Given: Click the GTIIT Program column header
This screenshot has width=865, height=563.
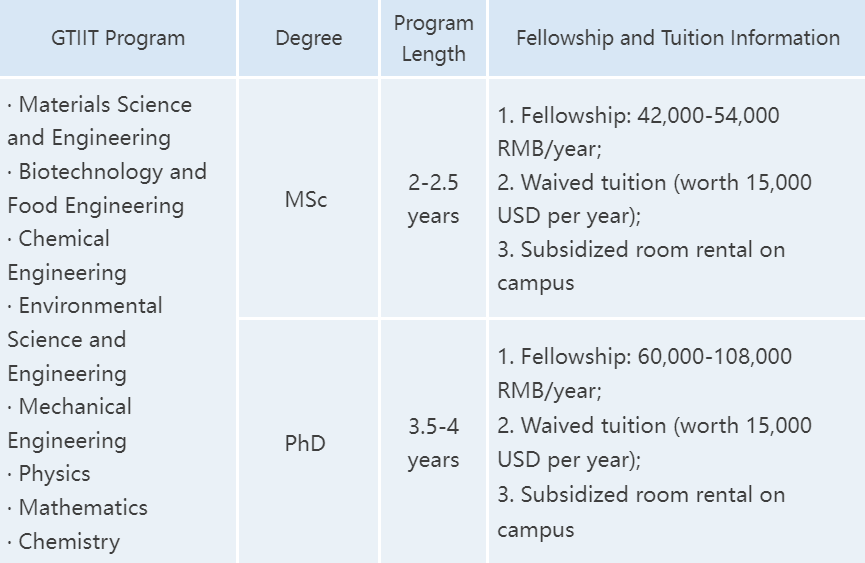Looking at the screenshot, I should (118, 39).
